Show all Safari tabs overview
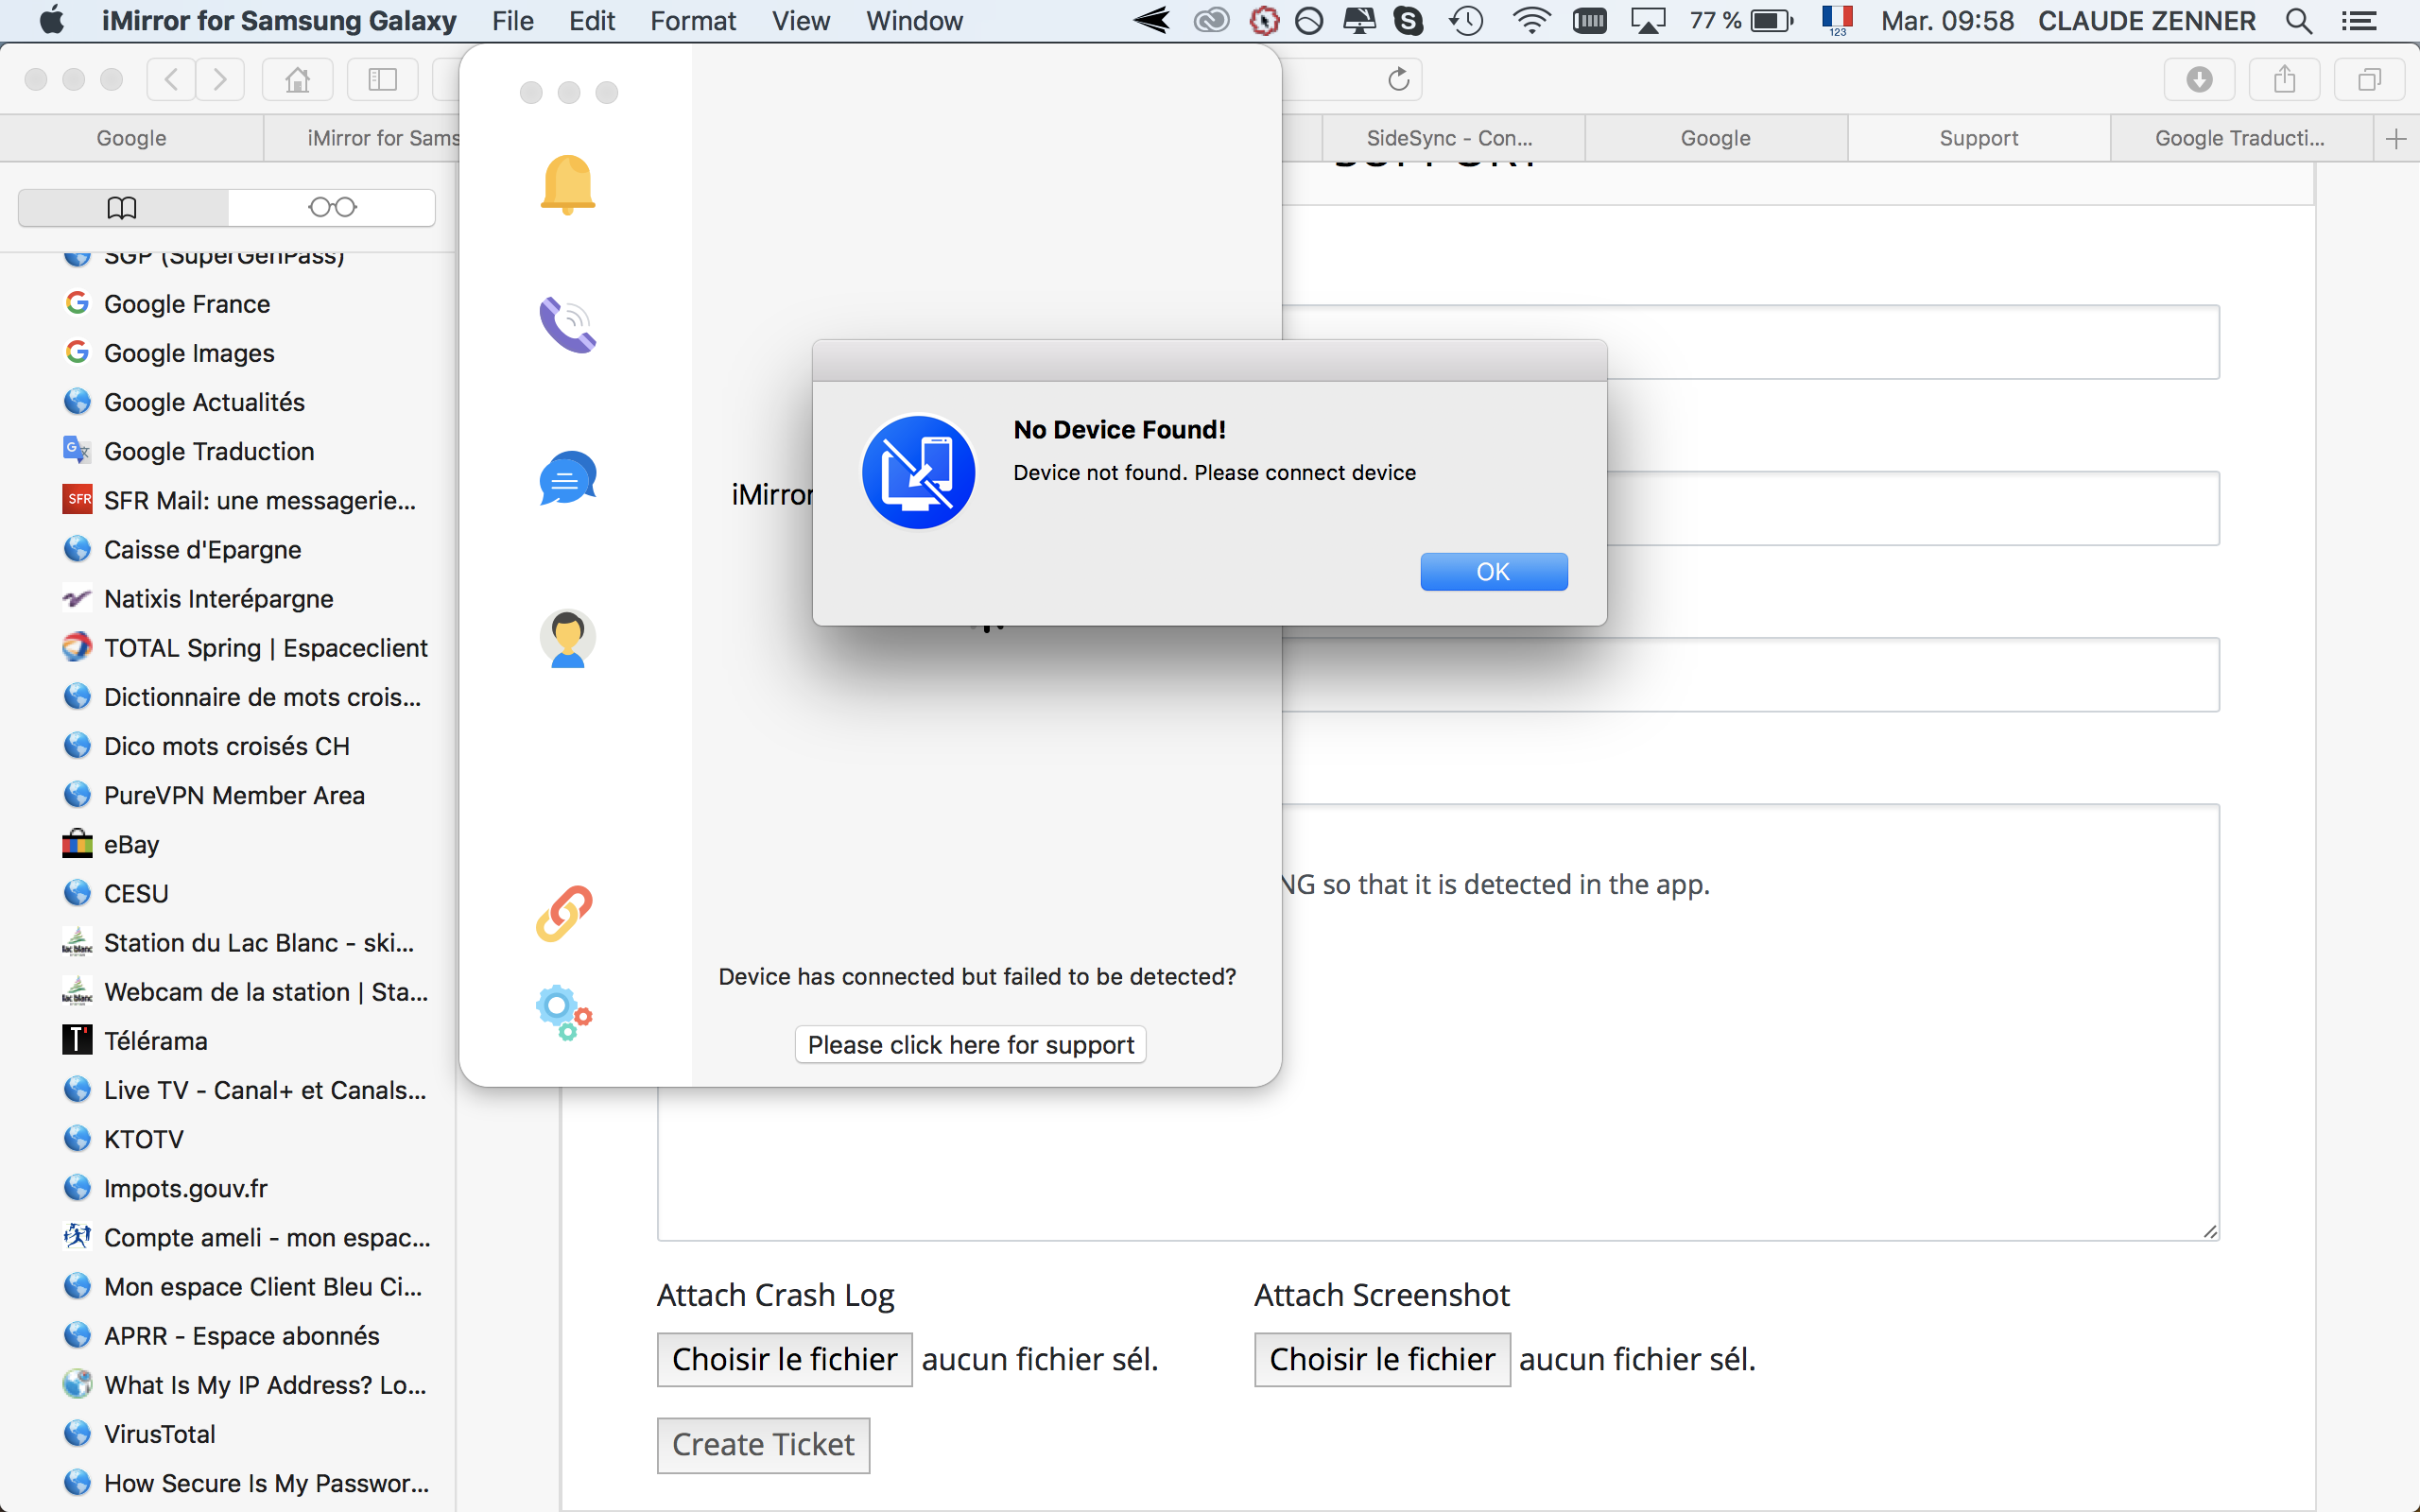The image size is (2420, 1512). coord(2369,79)
